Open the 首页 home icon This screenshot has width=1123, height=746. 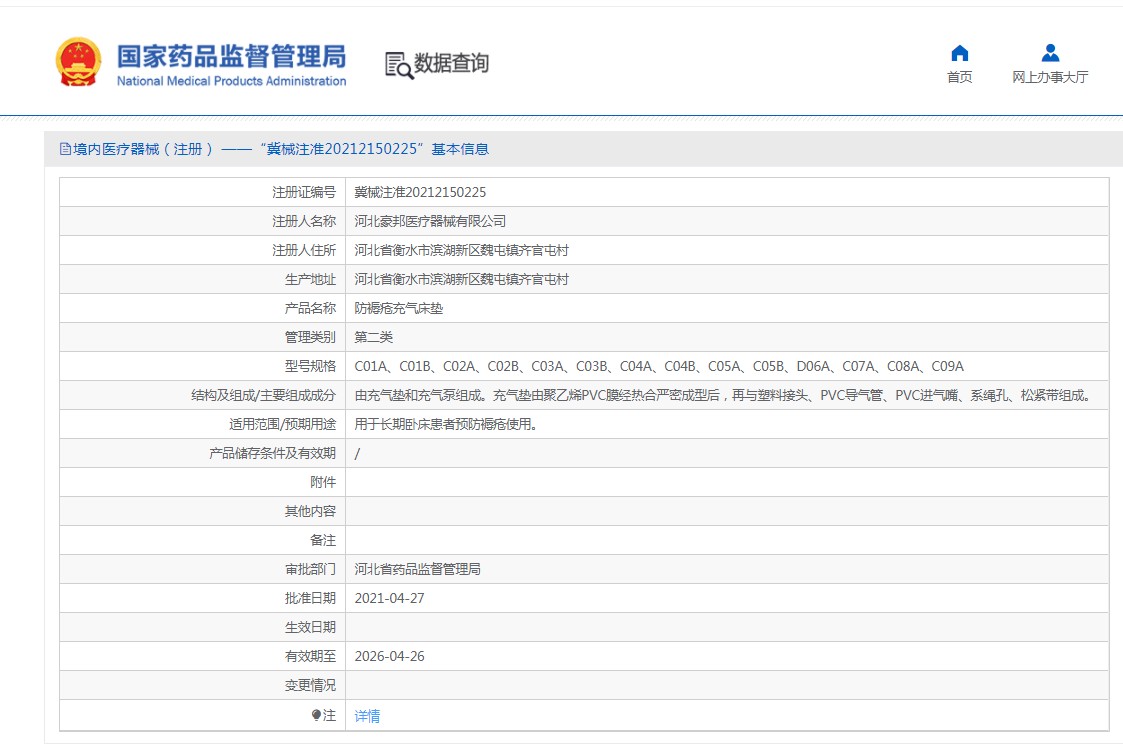coord(960,53)
